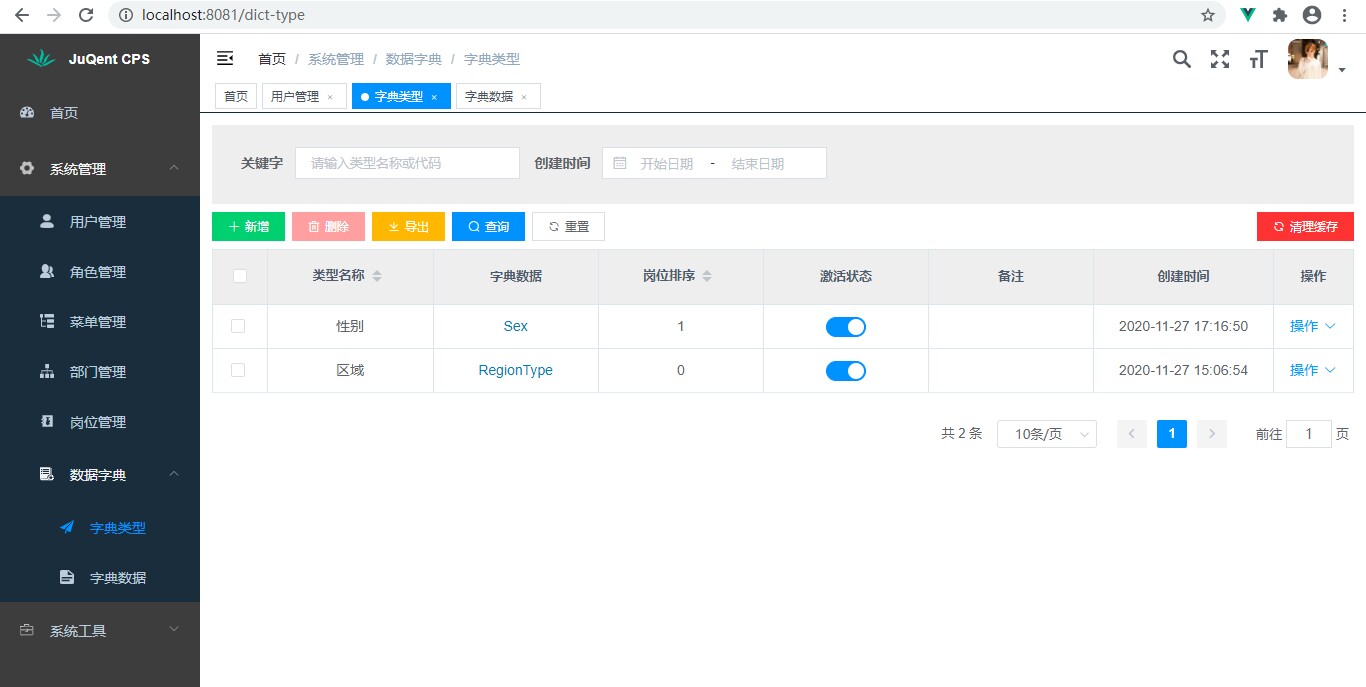1366x687 pixels.
Task: Click the 开始日期 date field
Action: click(x=667, y=163)
